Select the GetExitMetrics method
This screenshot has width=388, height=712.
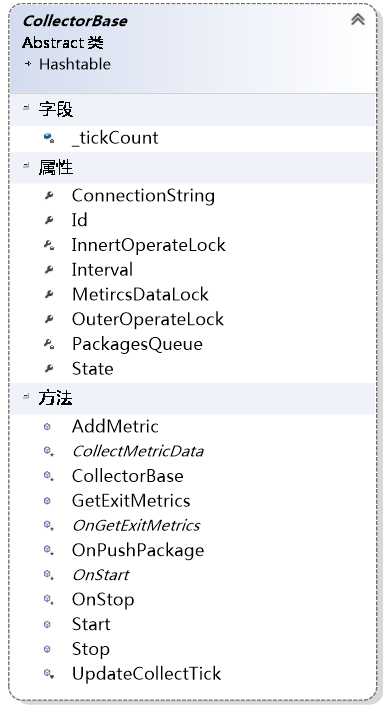[131, 500]
